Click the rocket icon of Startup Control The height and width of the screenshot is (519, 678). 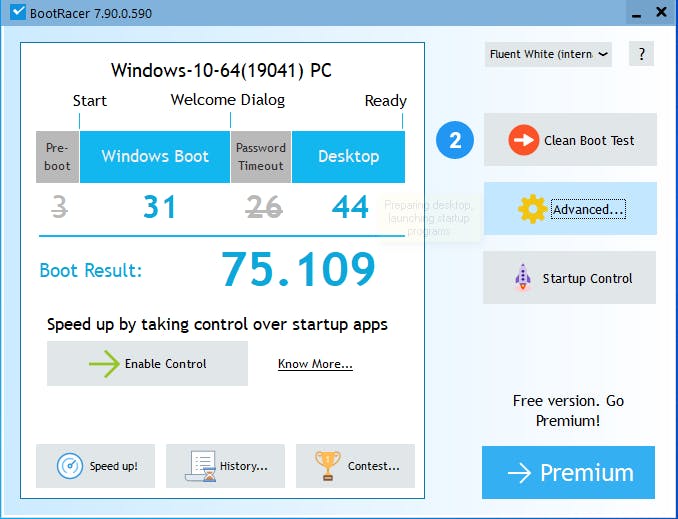(x=523, y=277)
